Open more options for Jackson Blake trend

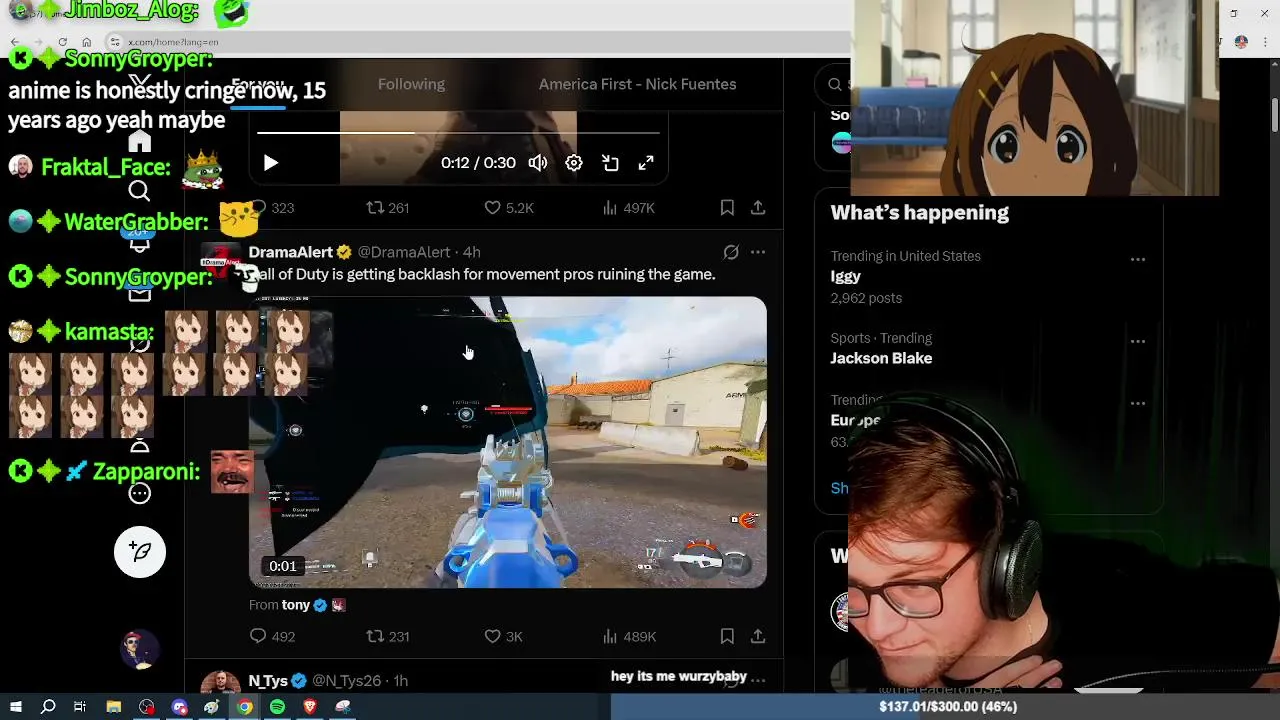pyautogui.click(x=1137, y=341)
